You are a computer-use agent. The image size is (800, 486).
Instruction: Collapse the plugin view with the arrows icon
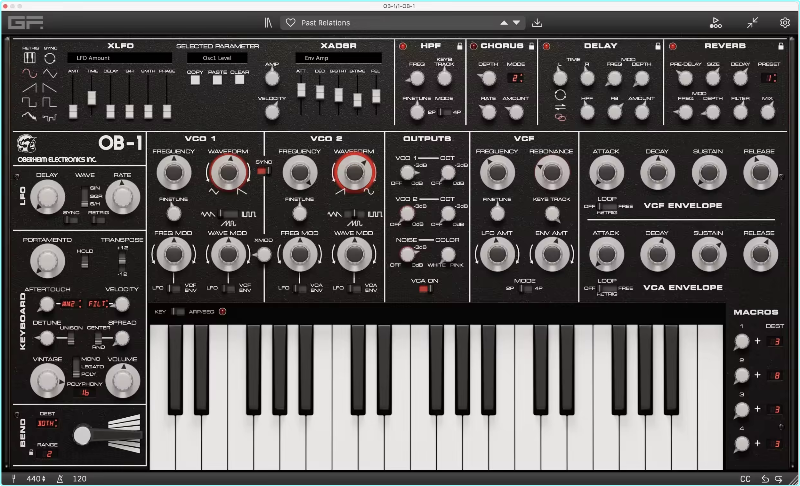pyautogui.click(x=753, y=23)
